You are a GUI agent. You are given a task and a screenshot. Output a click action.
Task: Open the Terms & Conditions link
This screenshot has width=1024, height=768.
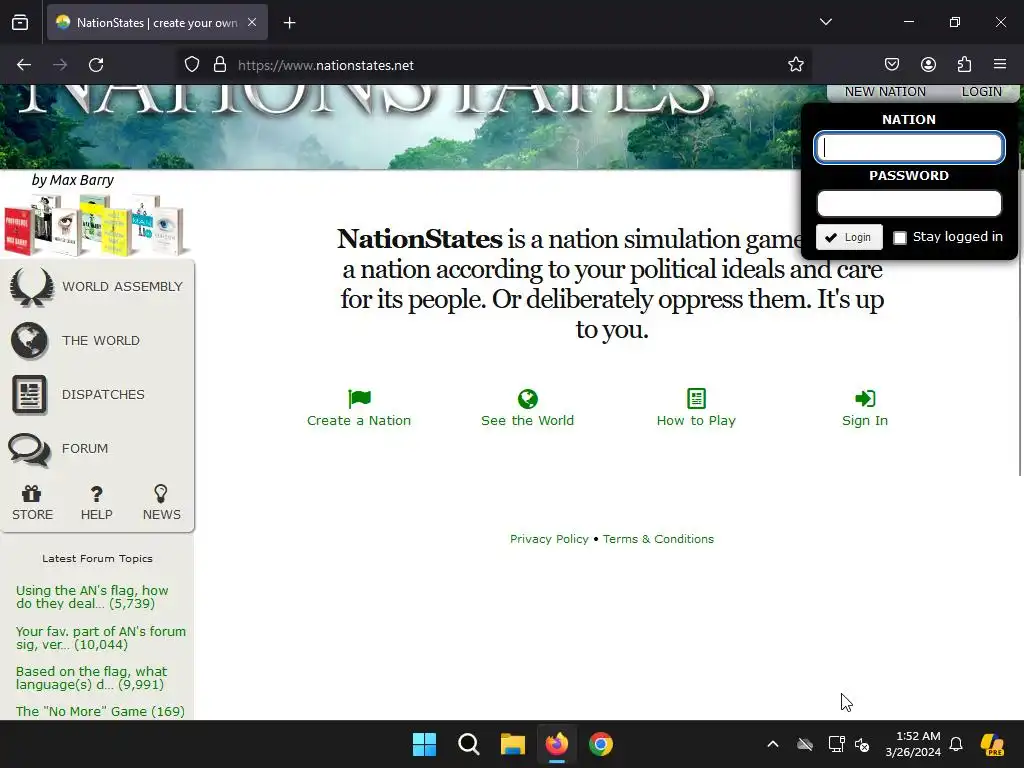point(658,539)
